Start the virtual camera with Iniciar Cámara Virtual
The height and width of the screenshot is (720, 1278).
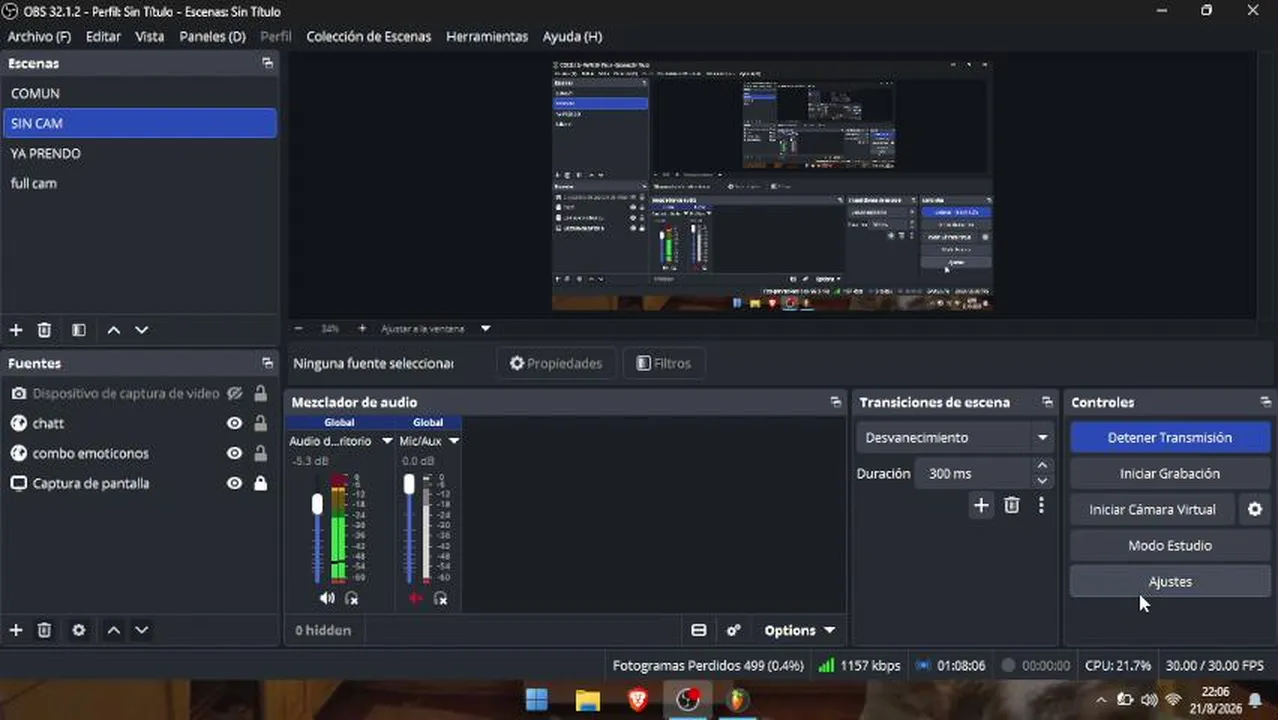(x=1152, y=509)
